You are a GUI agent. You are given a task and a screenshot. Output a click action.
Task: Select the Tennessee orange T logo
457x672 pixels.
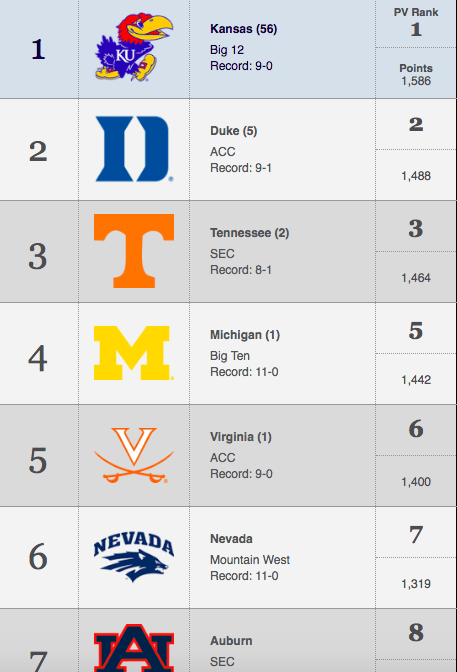click(x=134, y=251)
